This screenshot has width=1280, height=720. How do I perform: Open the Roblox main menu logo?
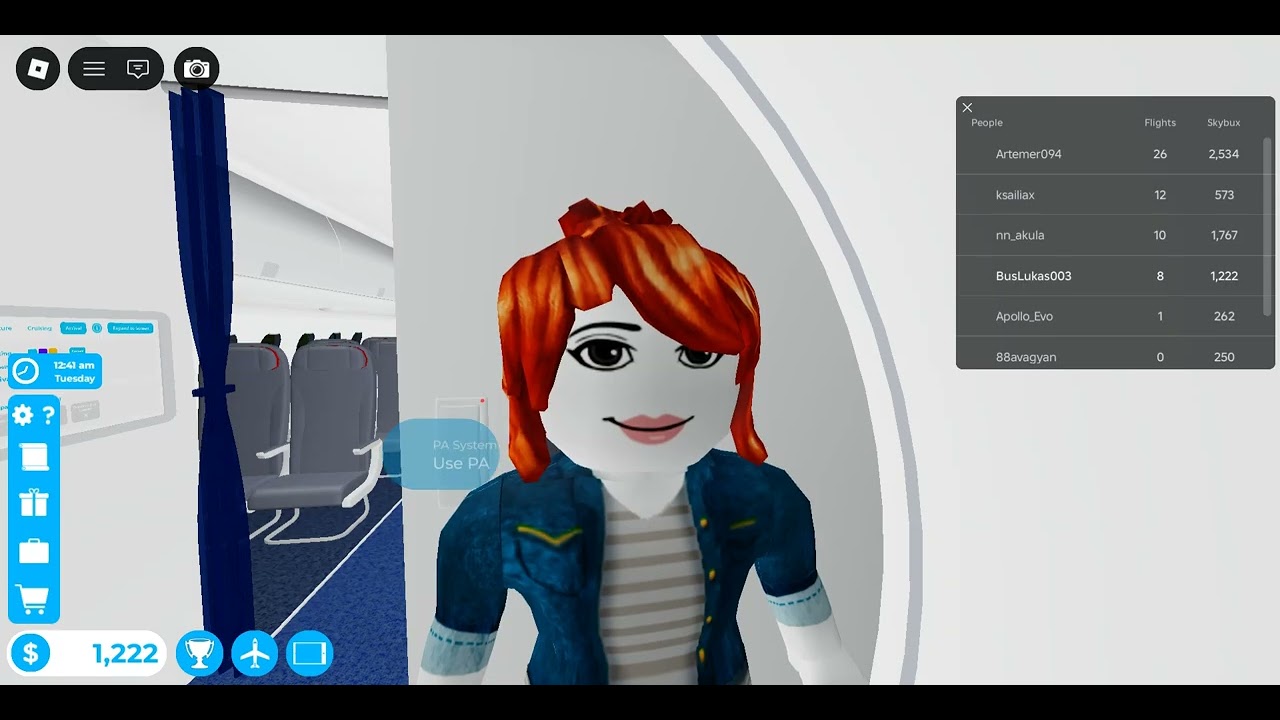[x=38, y=68]
